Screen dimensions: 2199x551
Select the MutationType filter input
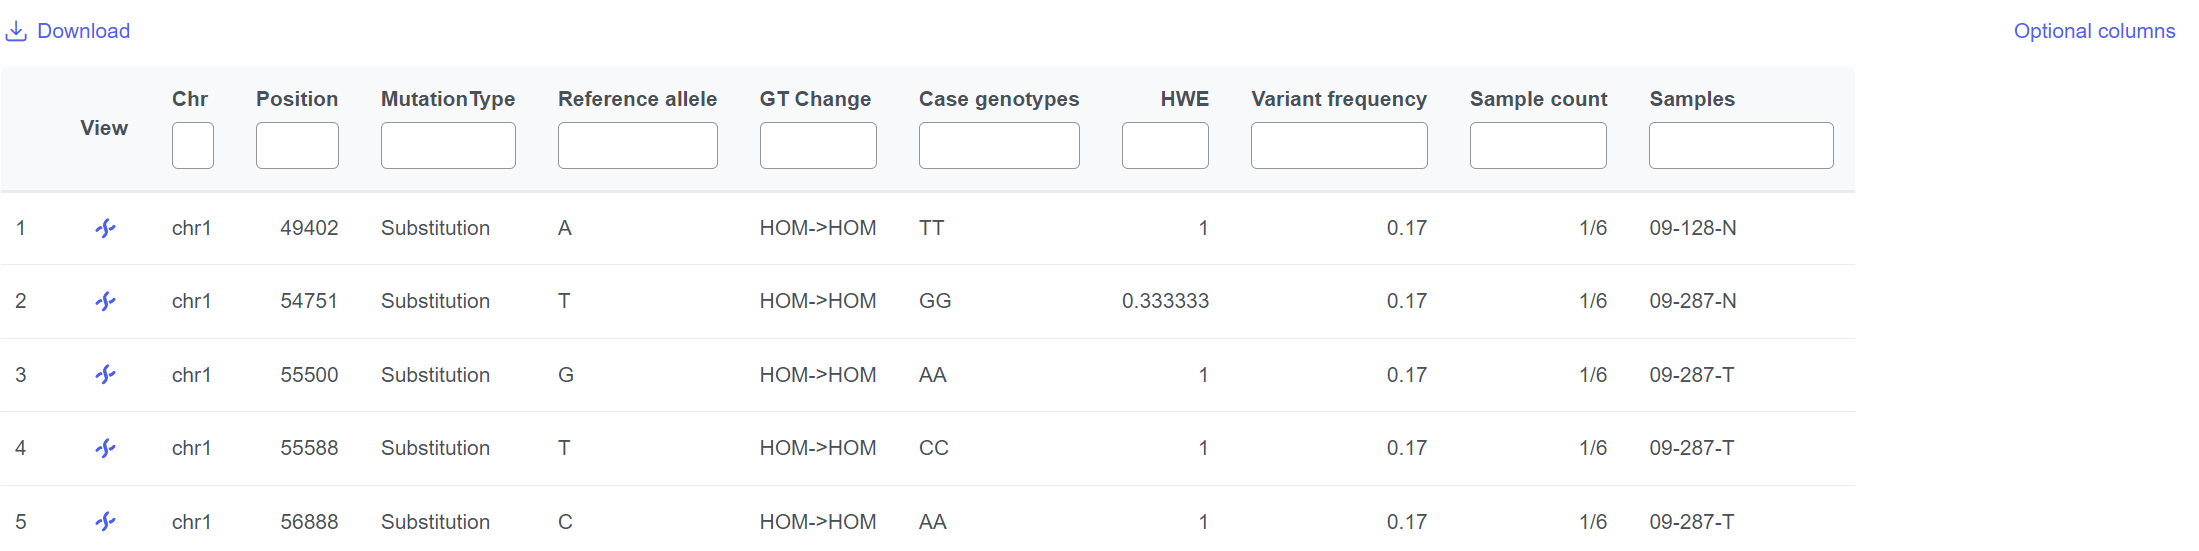(448, 146)
